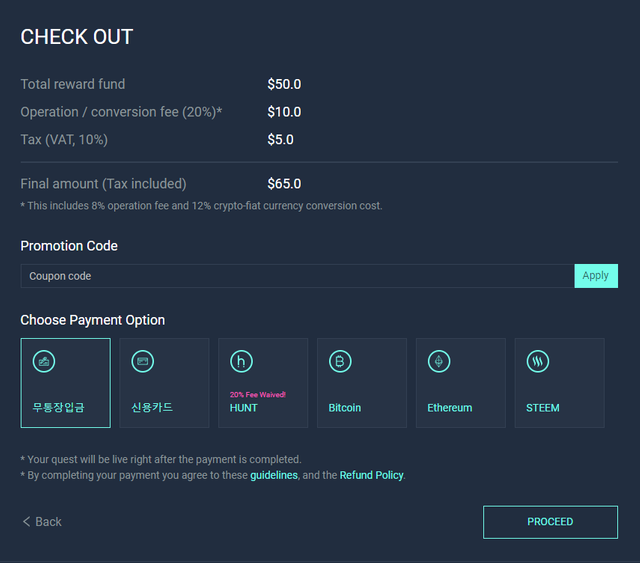Pick the STEEM payment option label
640x563 pixels.
pos(542,408)
